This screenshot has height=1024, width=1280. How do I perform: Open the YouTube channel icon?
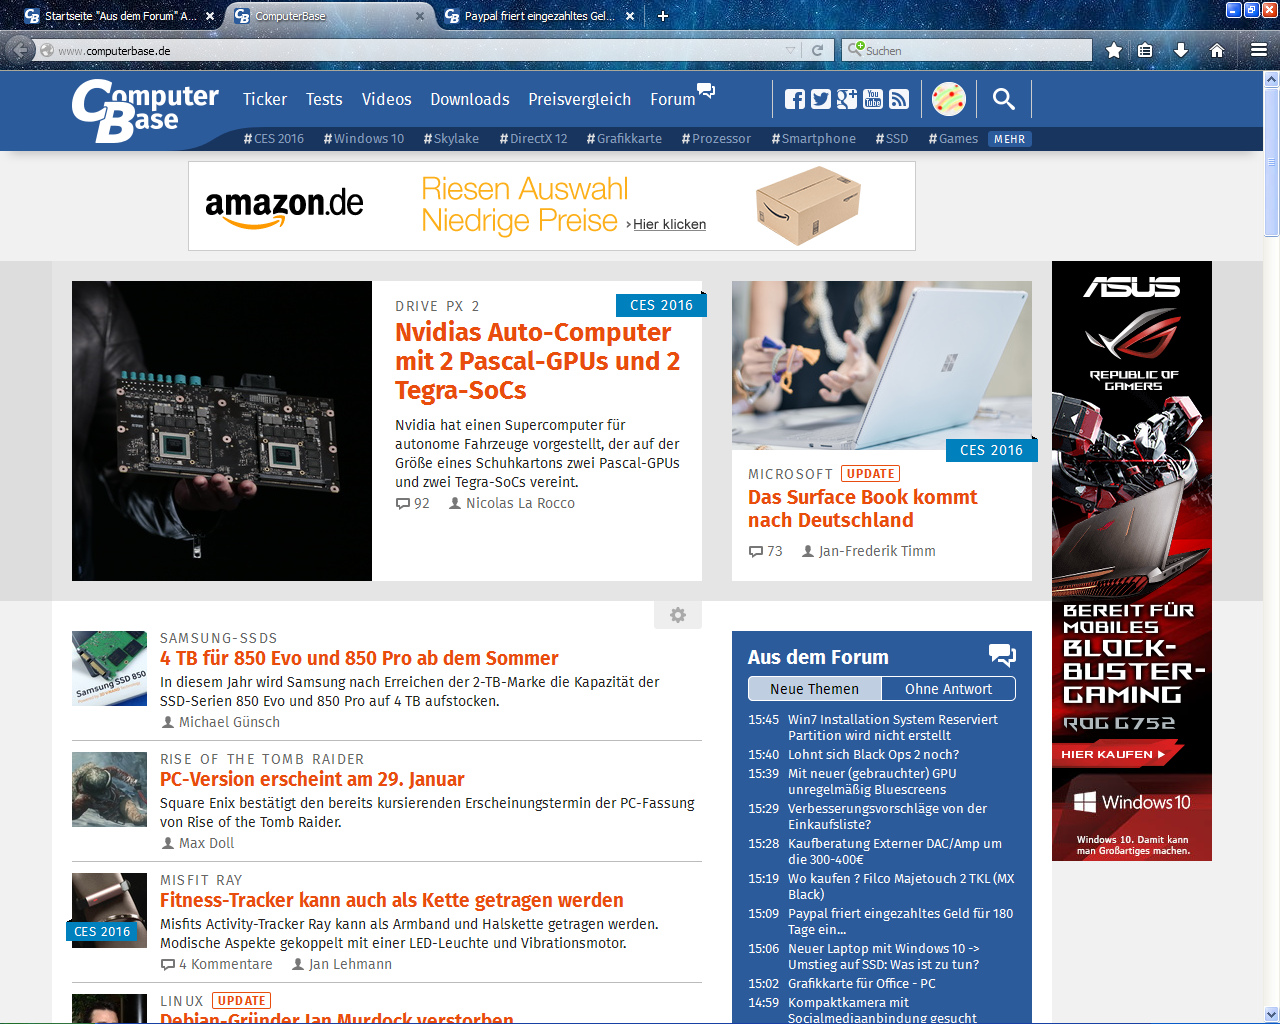pyautogui.click(x=873, y=99)
